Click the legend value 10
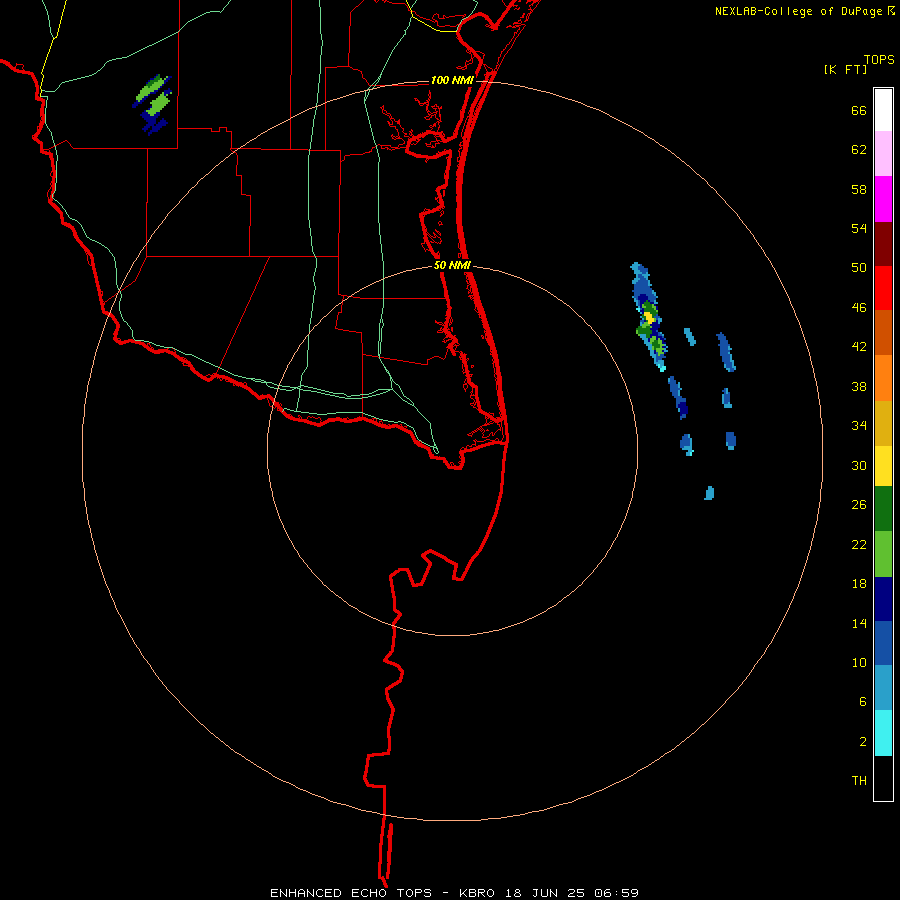The image size is (900, 900). click(859, 662)
